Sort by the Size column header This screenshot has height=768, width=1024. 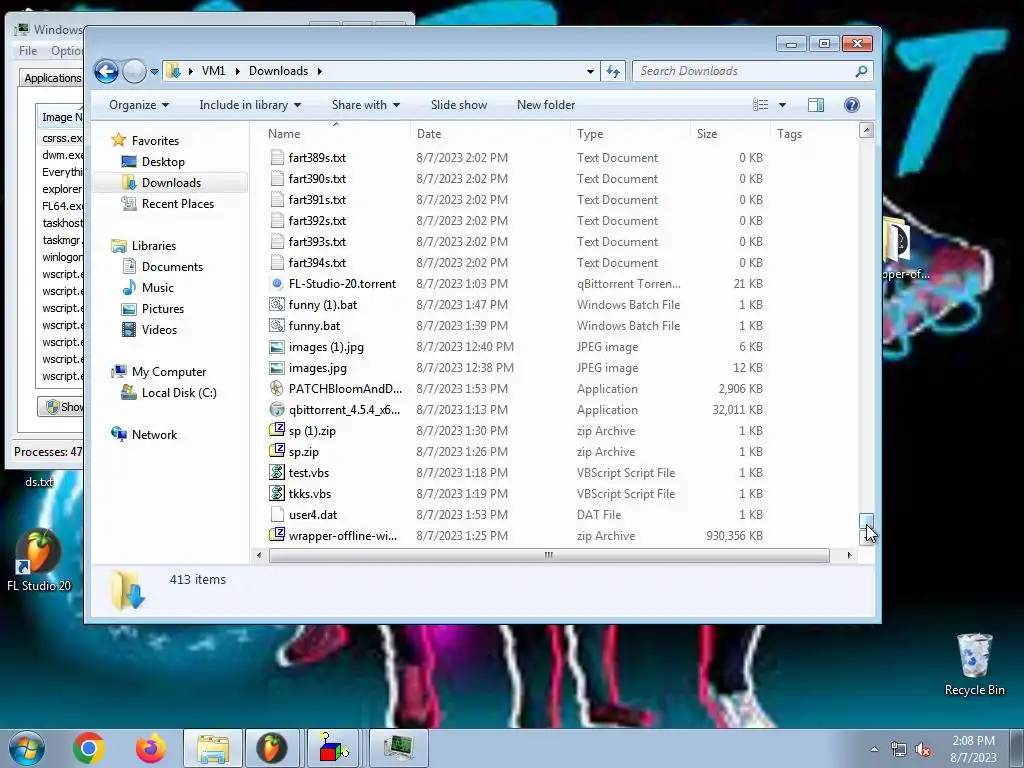point(707,134)
